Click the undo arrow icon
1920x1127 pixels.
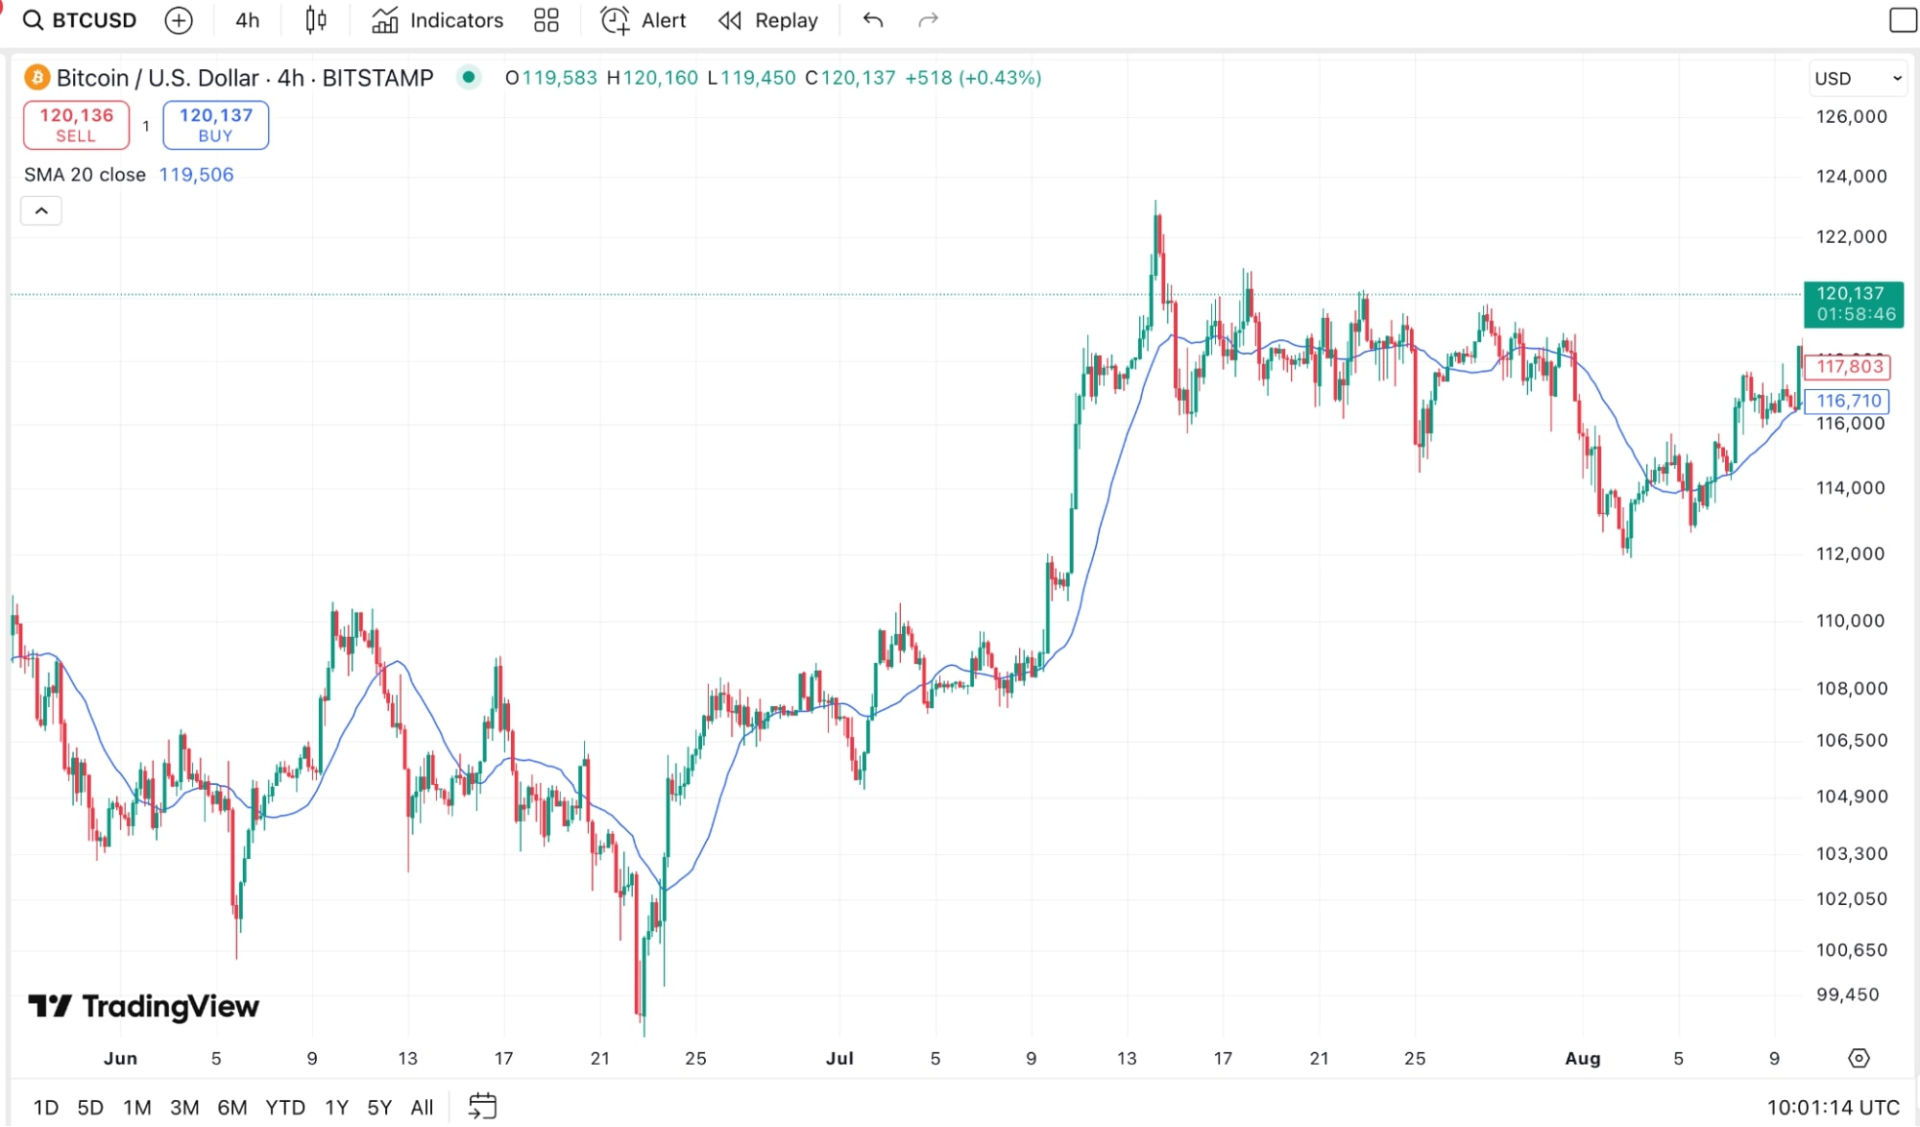[x=872, y=20]
